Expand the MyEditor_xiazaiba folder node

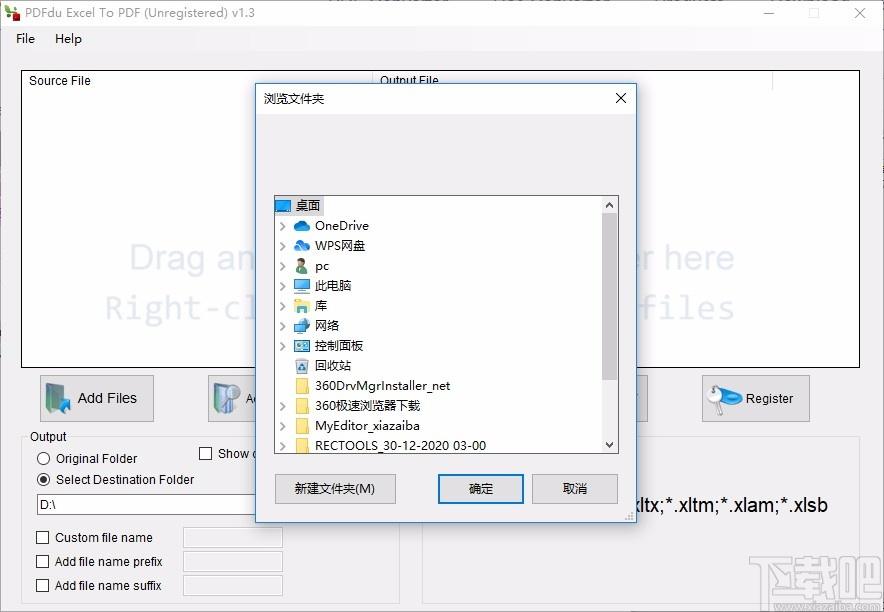tap(283, 426)
